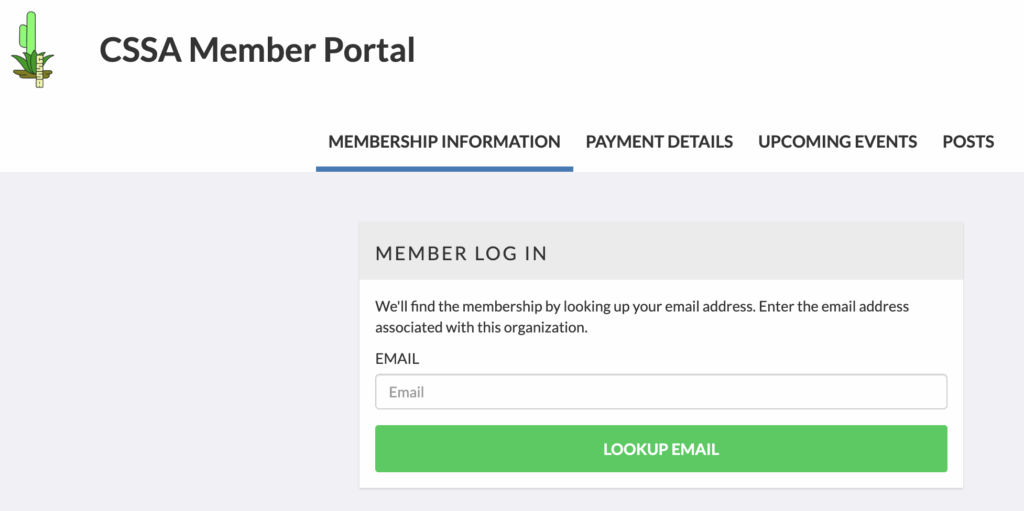This screenshot has height=511, width=1024.
Task: Click the MEMBER LOG IN panel header
Action: (461, 253)
